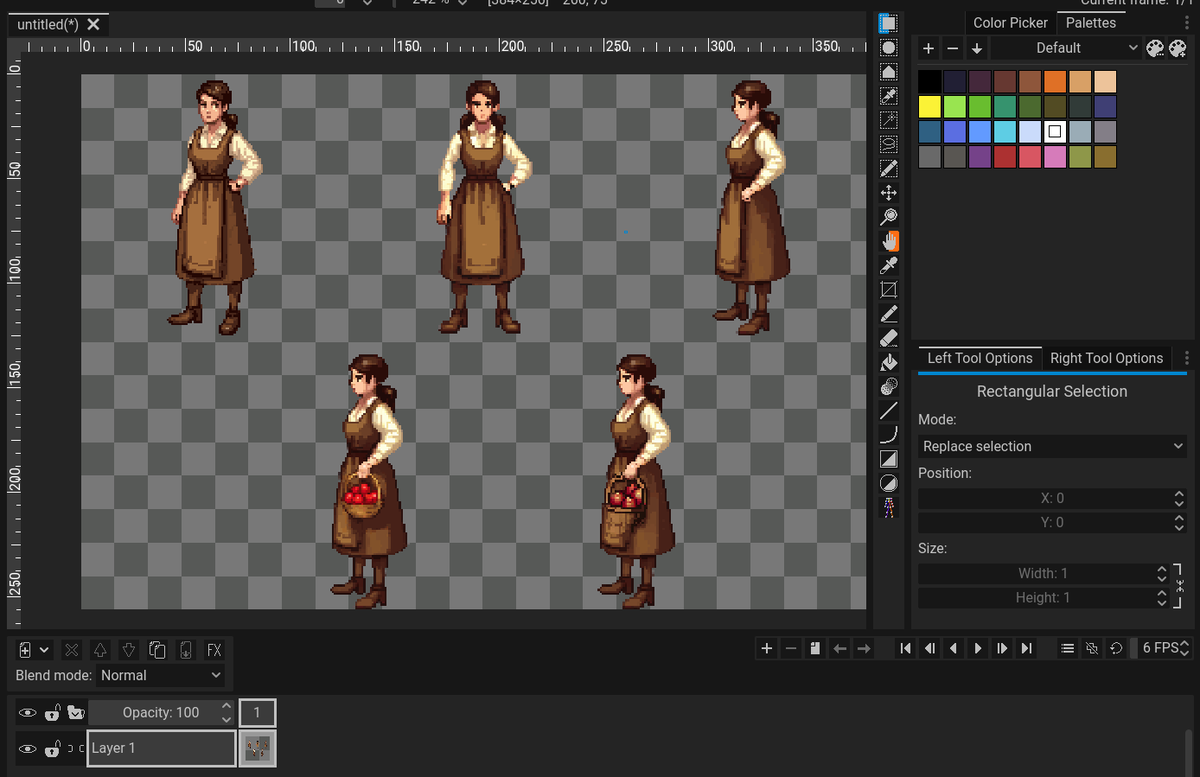Pick the yellow palette swatch

tap(930, 106)
